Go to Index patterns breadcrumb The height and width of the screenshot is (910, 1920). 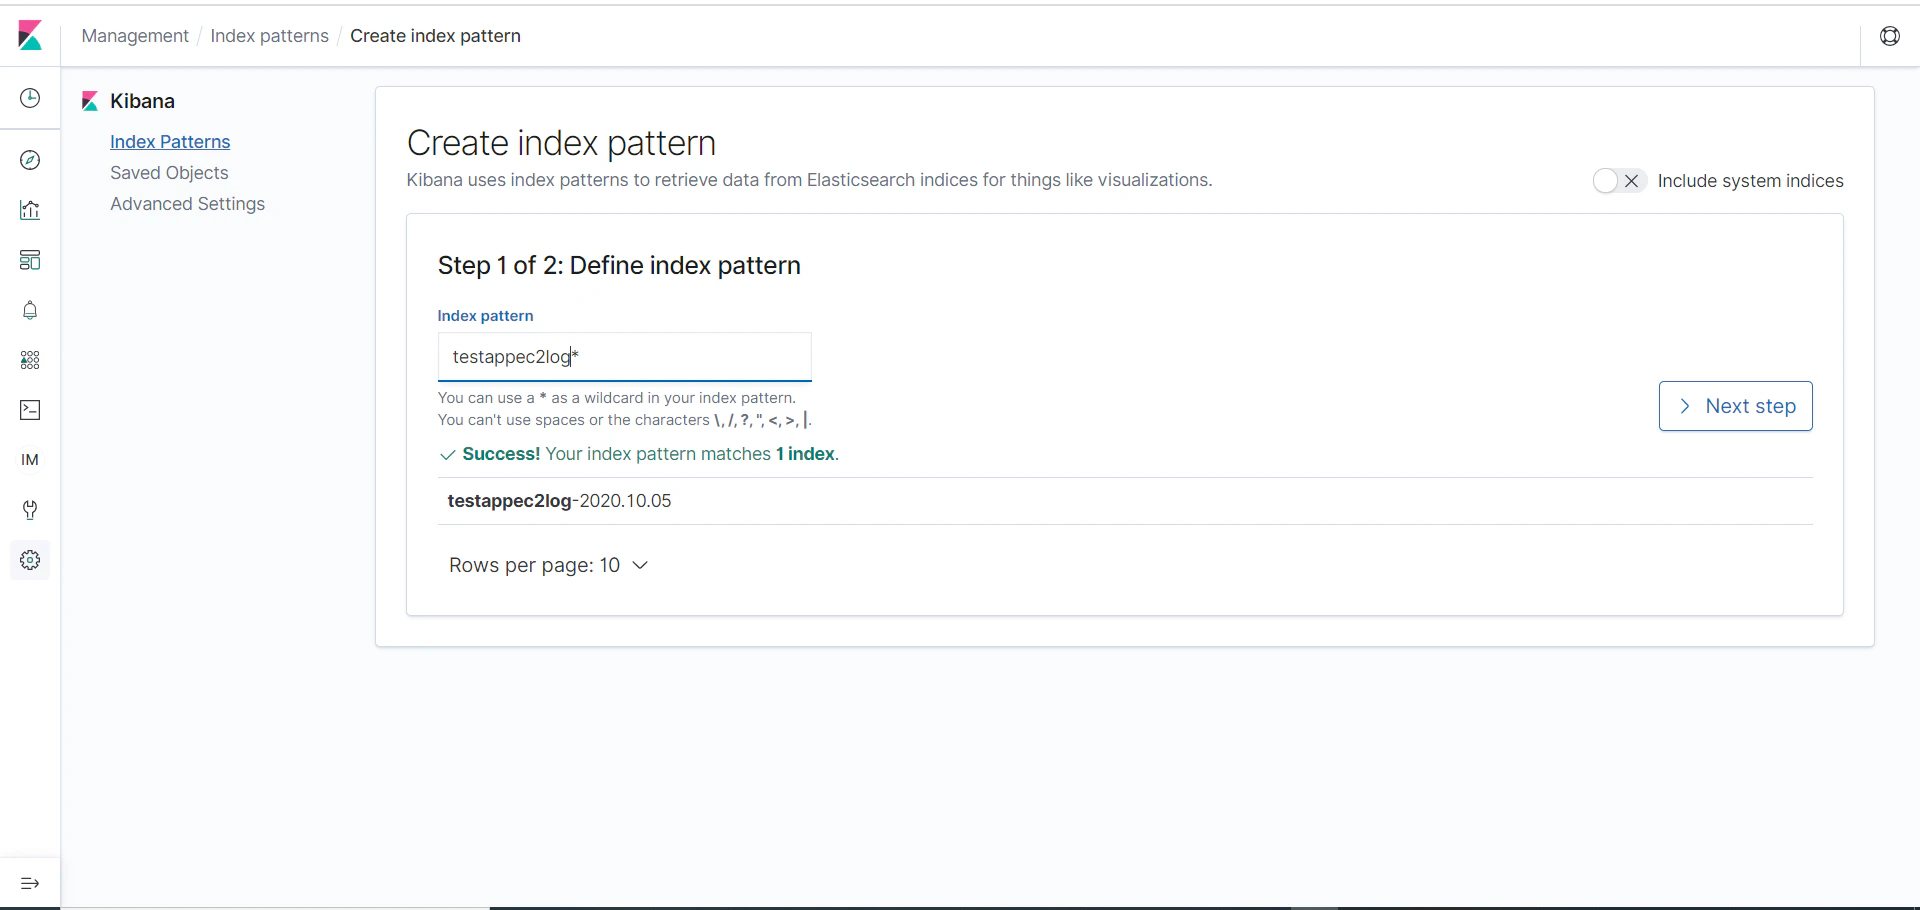pos(269,36)
